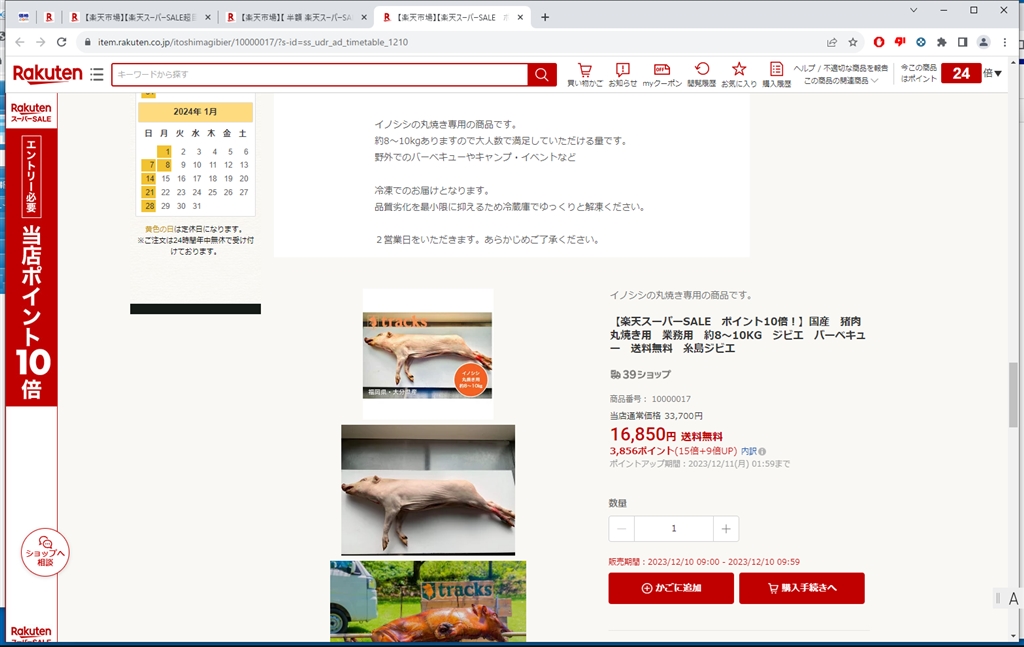Go forward in browser history

(40, 42)
